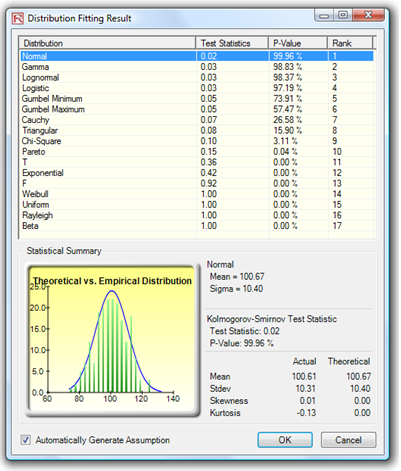
Task: Select the Chi-Square distribution row
Action: tap(197, 141)
